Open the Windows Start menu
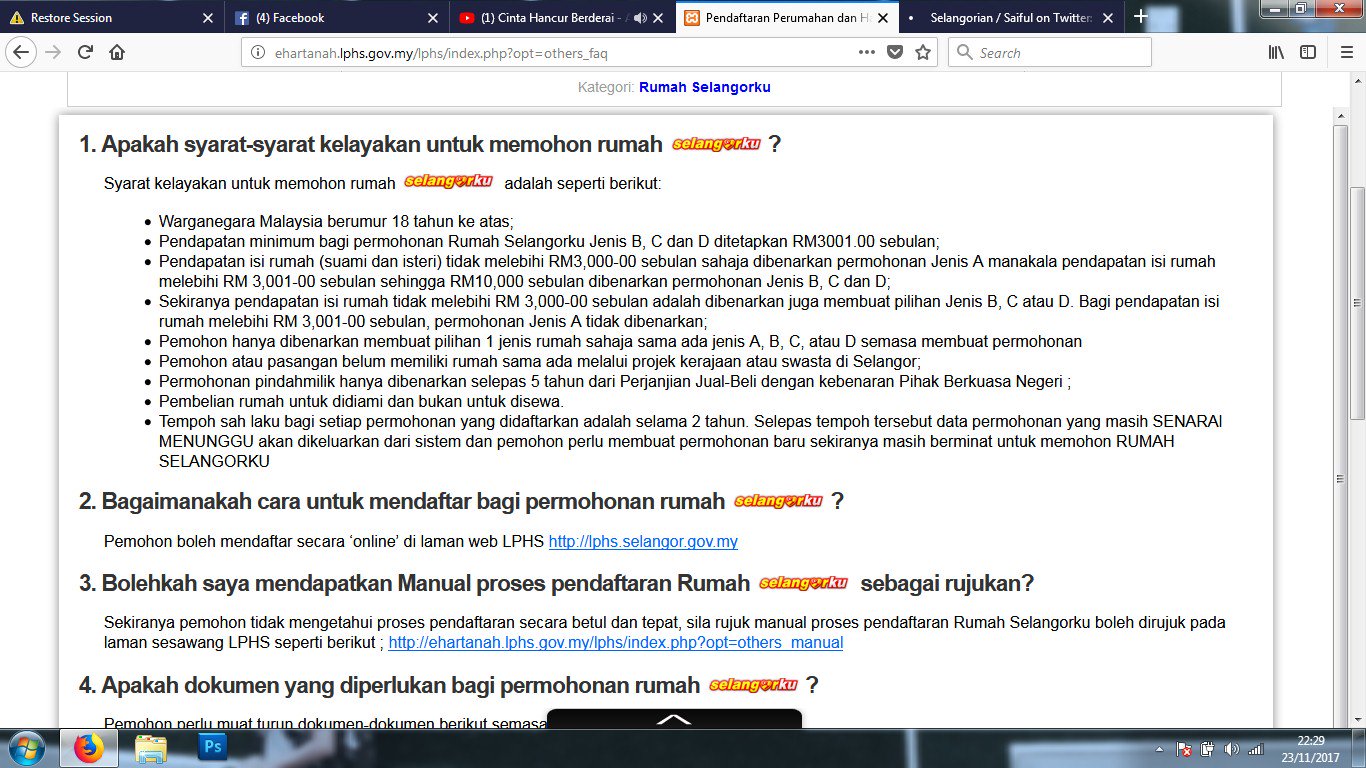 tap(24, 748)
